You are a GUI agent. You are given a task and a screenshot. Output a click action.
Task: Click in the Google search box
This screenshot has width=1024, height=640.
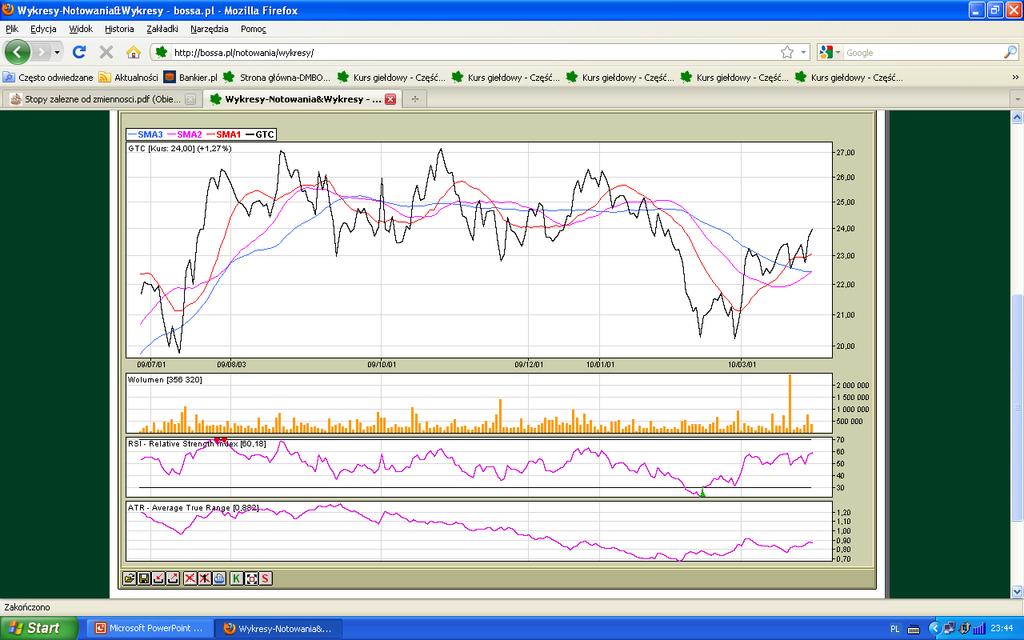(923, 52)
